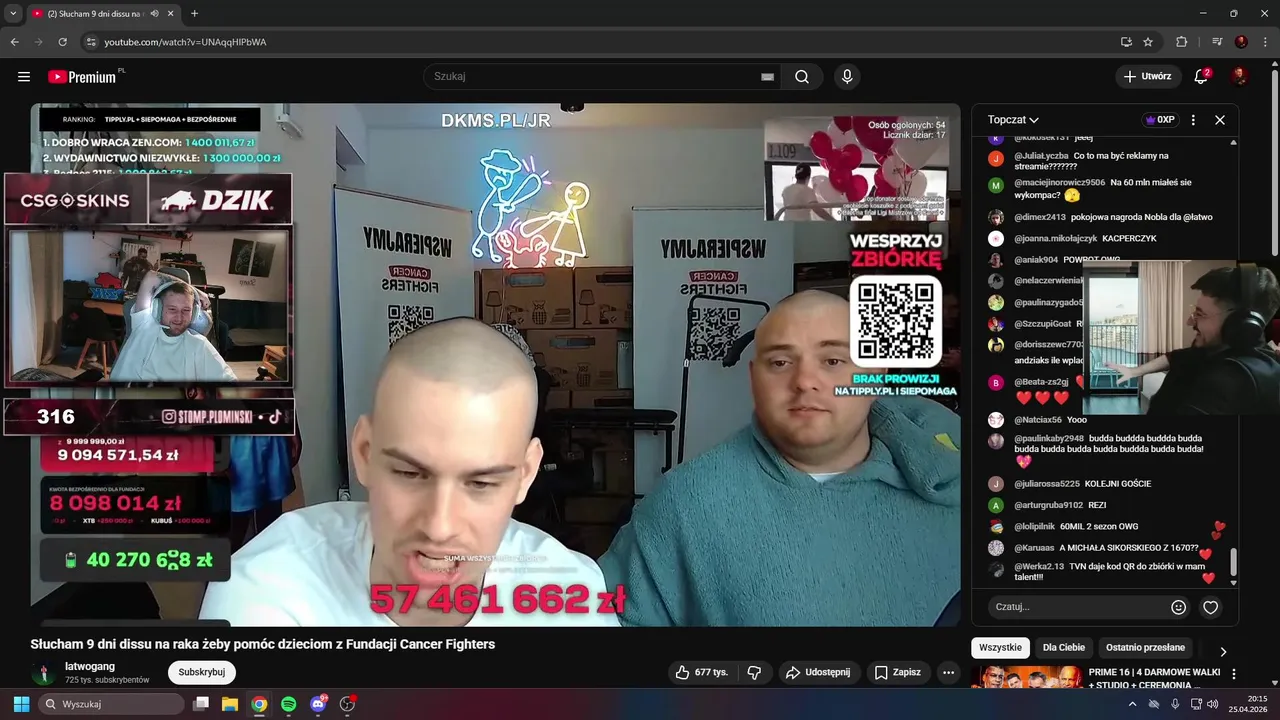Open the emoji picker in chat
Image resolution: width=1280 pixels, height=720 pixels.
coord(1178,607)
